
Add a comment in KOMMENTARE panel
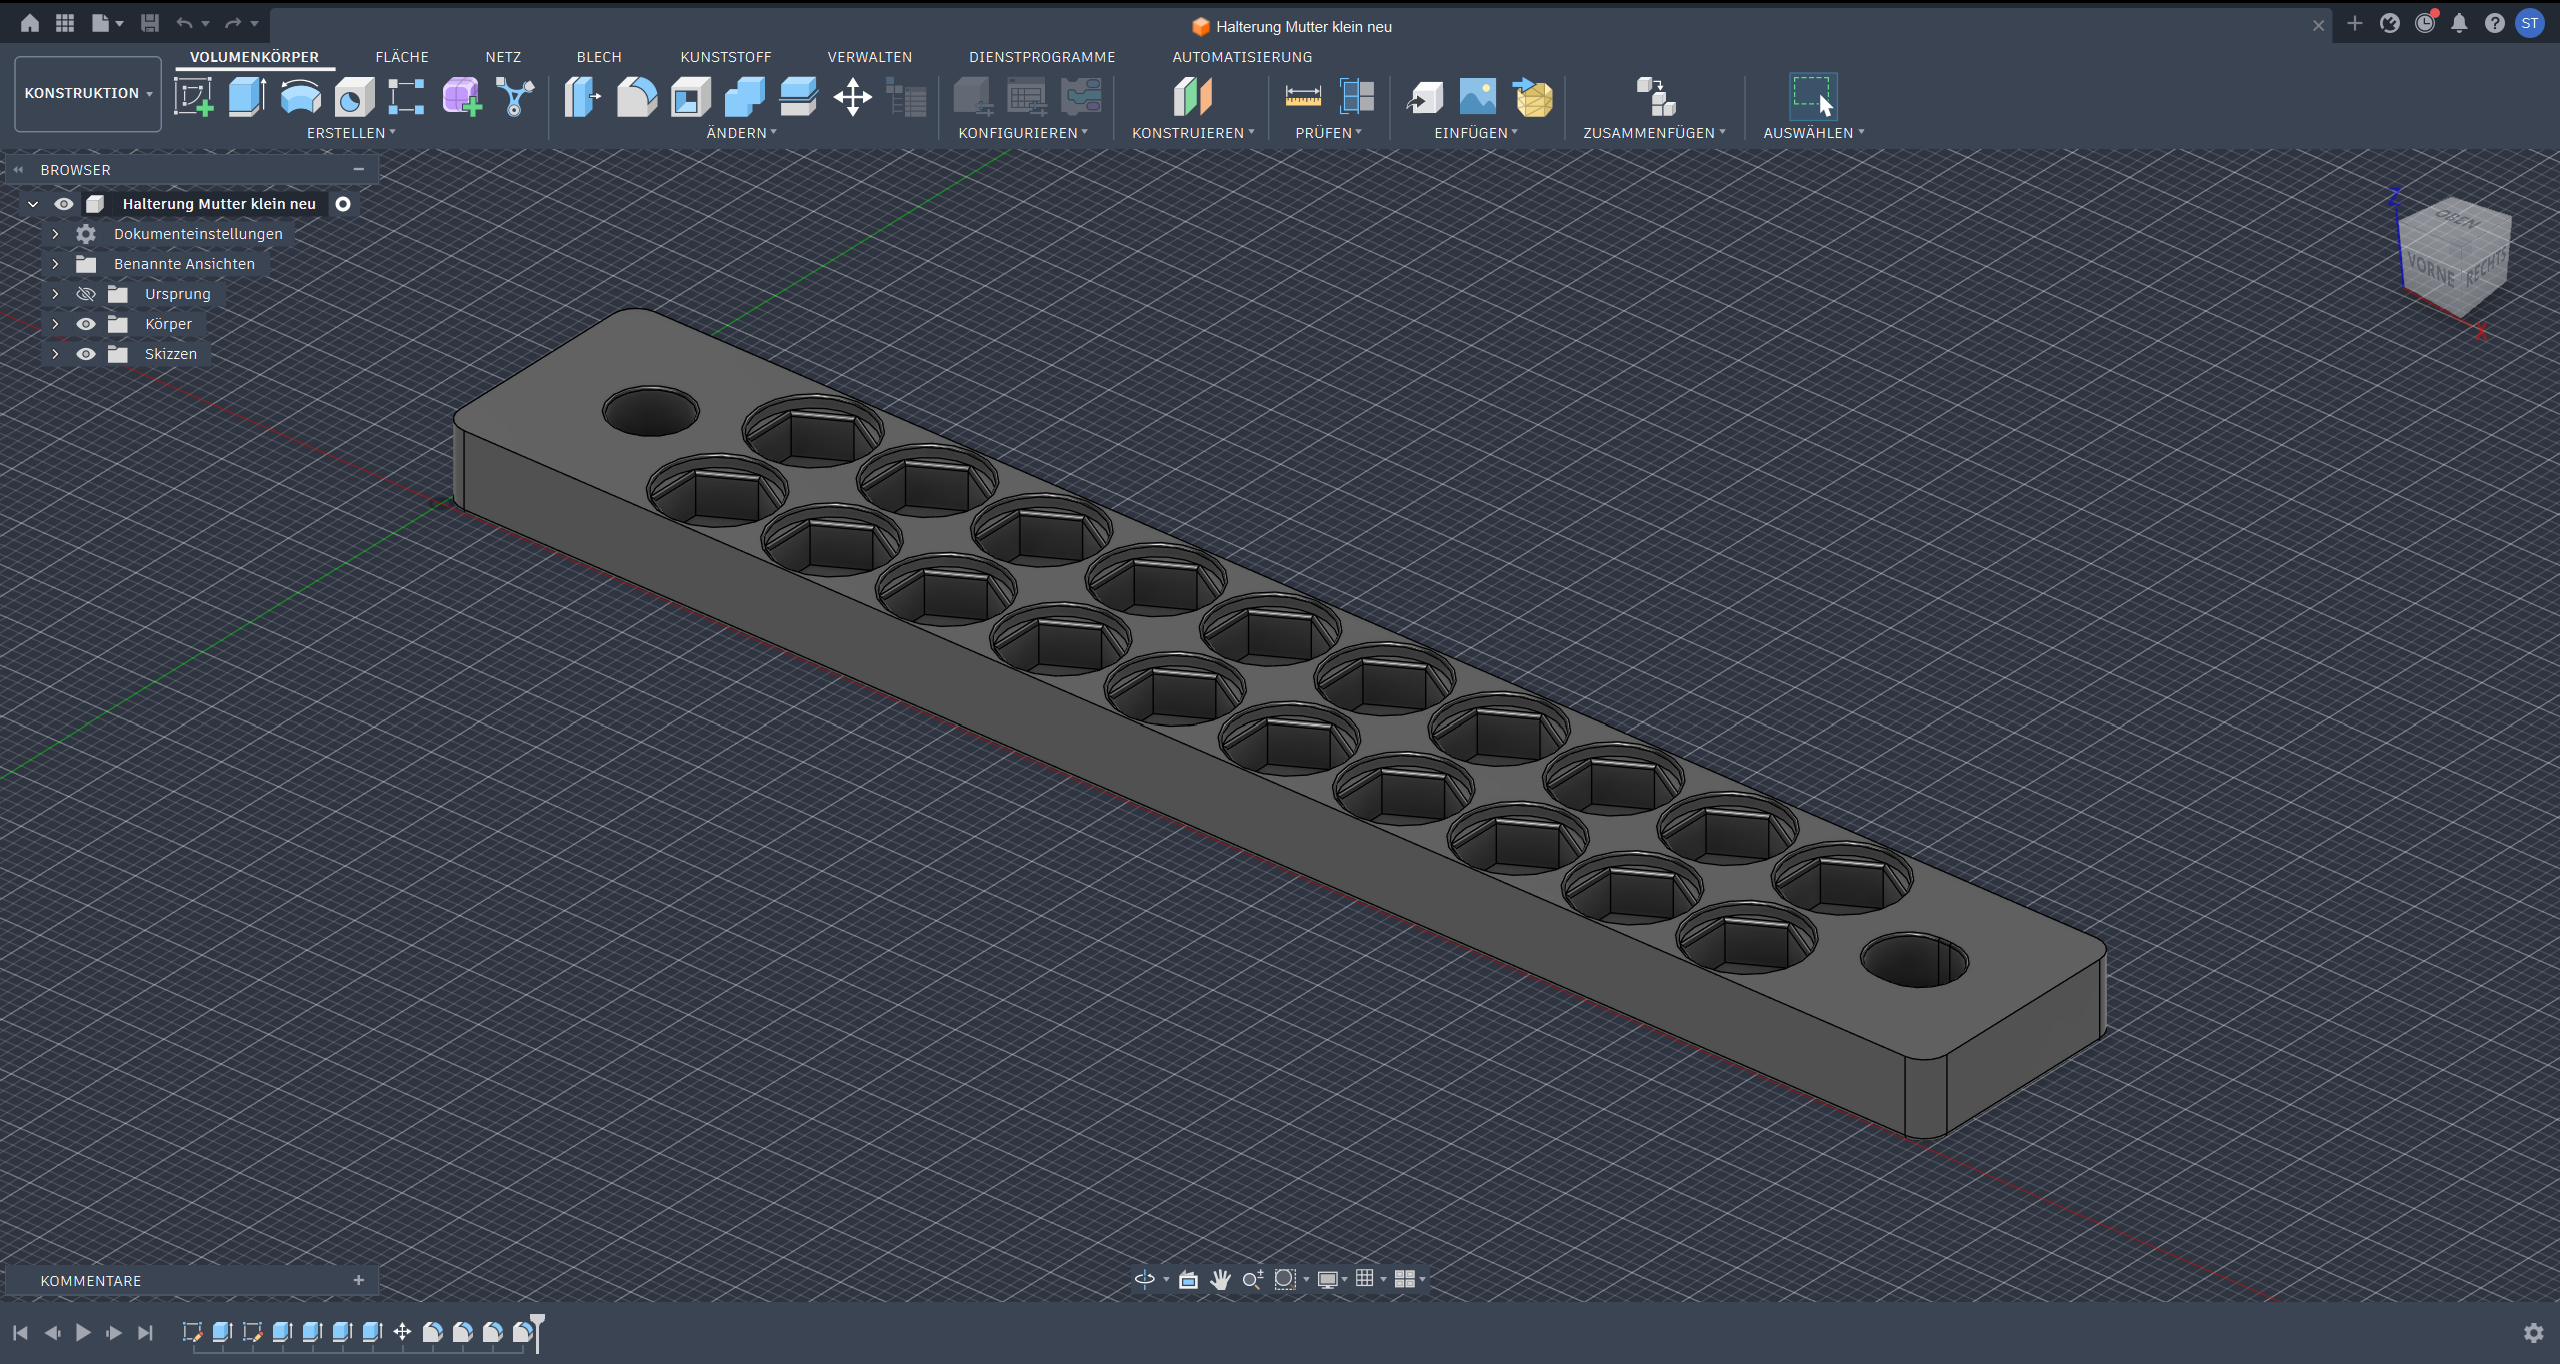coord(359,1280)
